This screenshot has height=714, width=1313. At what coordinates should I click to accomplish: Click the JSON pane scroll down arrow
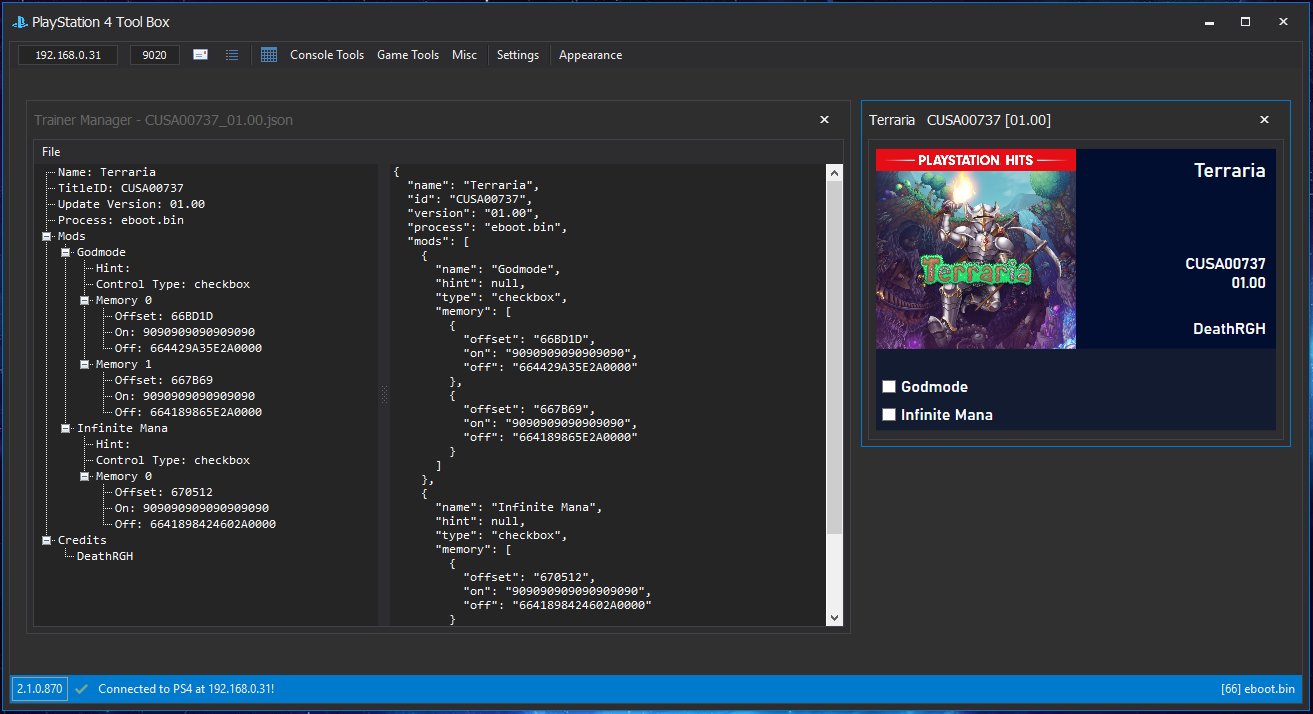pyautogui.click(x=835, y=619)
